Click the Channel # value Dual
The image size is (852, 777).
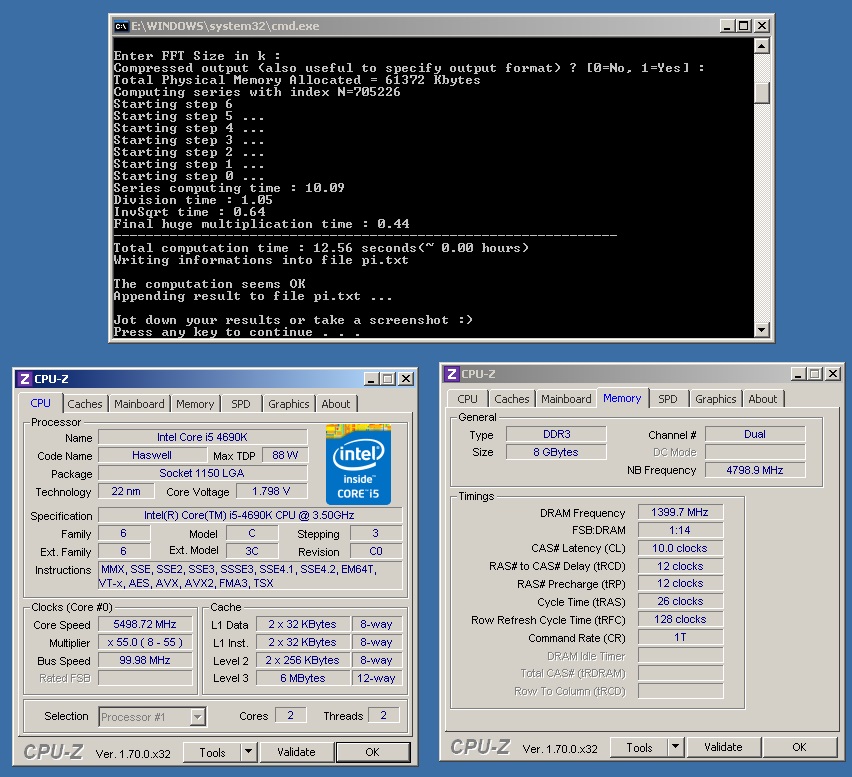755,434
